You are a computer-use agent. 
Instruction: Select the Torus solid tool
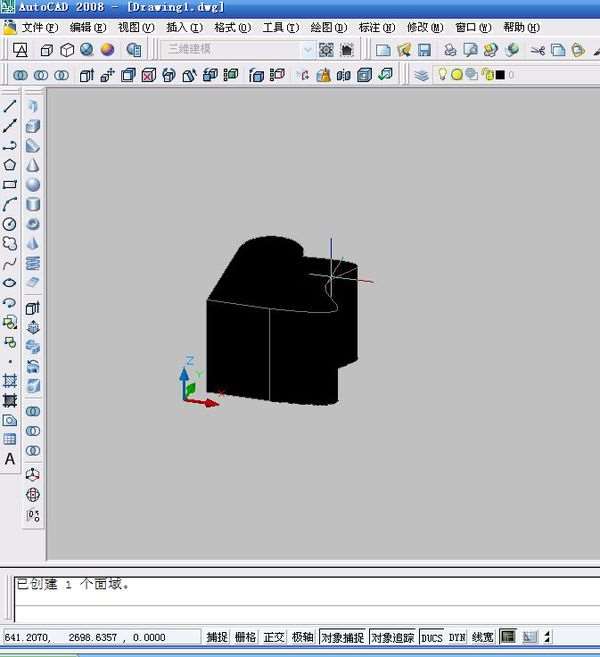tap(33, 224)
